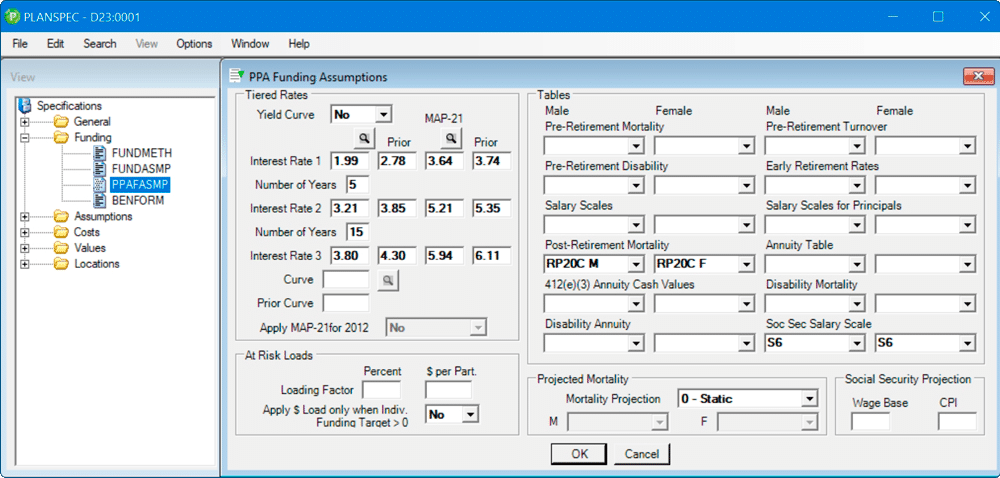Click the Cancel button
Image resolution: width=1000 pixels, height=478 pixels.
[x=642, y=454]
